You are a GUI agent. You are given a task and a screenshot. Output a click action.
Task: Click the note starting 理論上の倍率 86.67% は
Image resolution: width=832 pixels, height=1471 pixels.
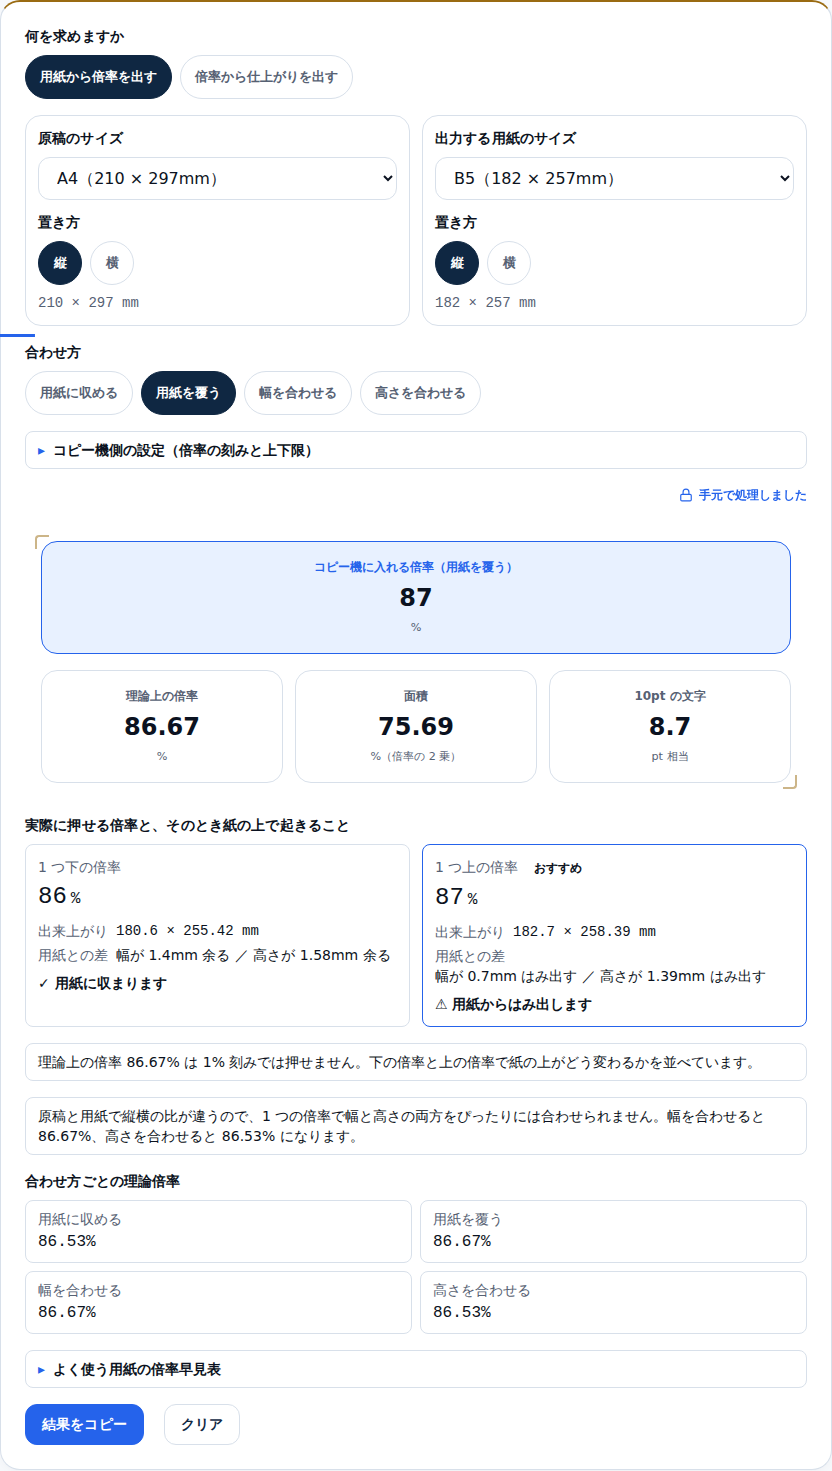[416, 1062]
